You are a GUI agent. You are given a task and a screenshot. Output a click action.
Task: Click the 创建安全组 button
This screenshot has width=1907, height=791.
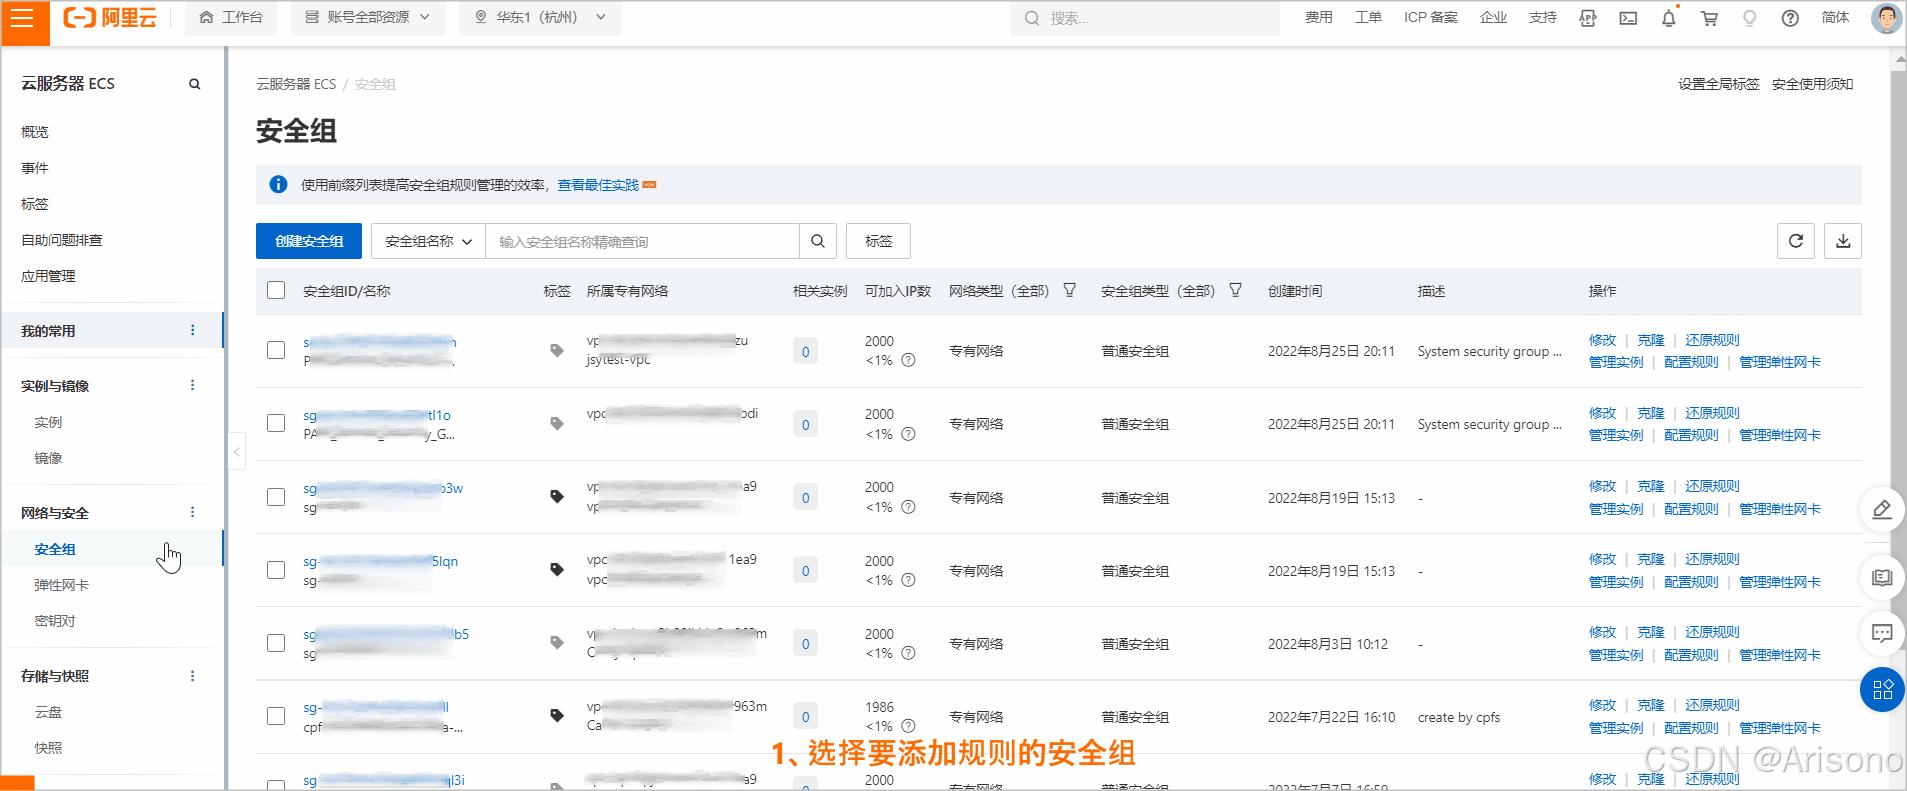tap(309, 241)
